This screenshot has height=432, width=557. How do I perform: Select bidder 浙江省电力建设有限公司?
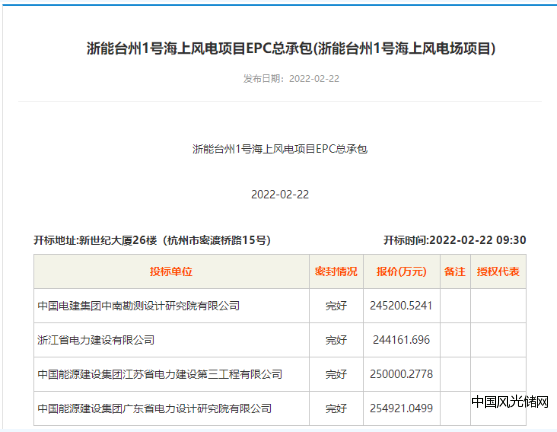point(96,340)
